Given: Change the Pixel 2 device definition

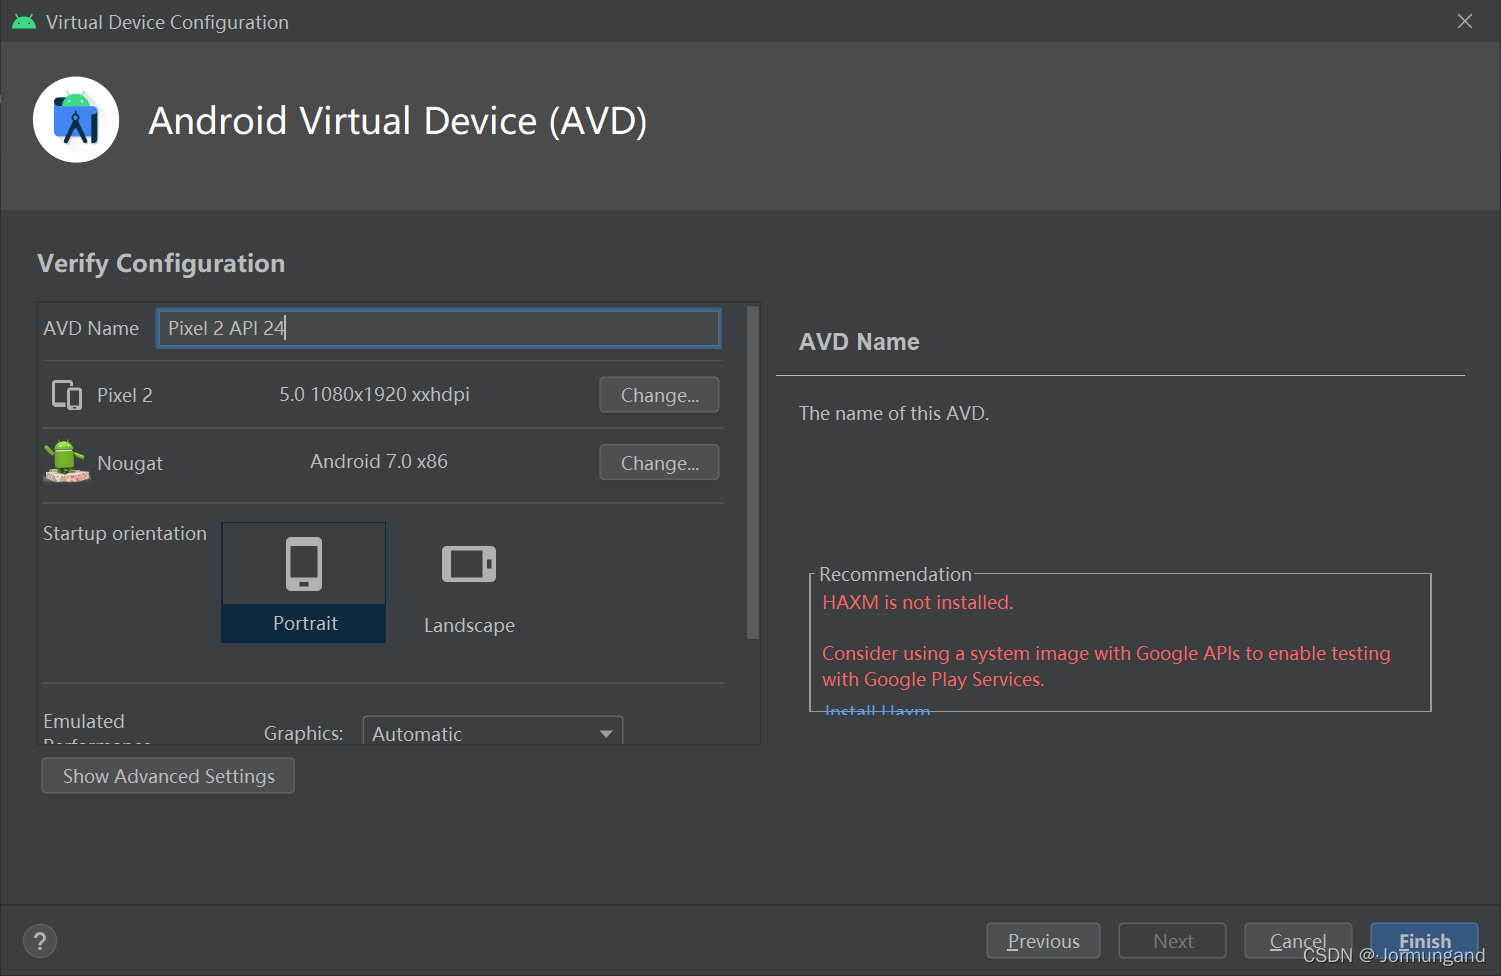Looking at the screenshot, I should pyautogui.click(x=659, y=395).
